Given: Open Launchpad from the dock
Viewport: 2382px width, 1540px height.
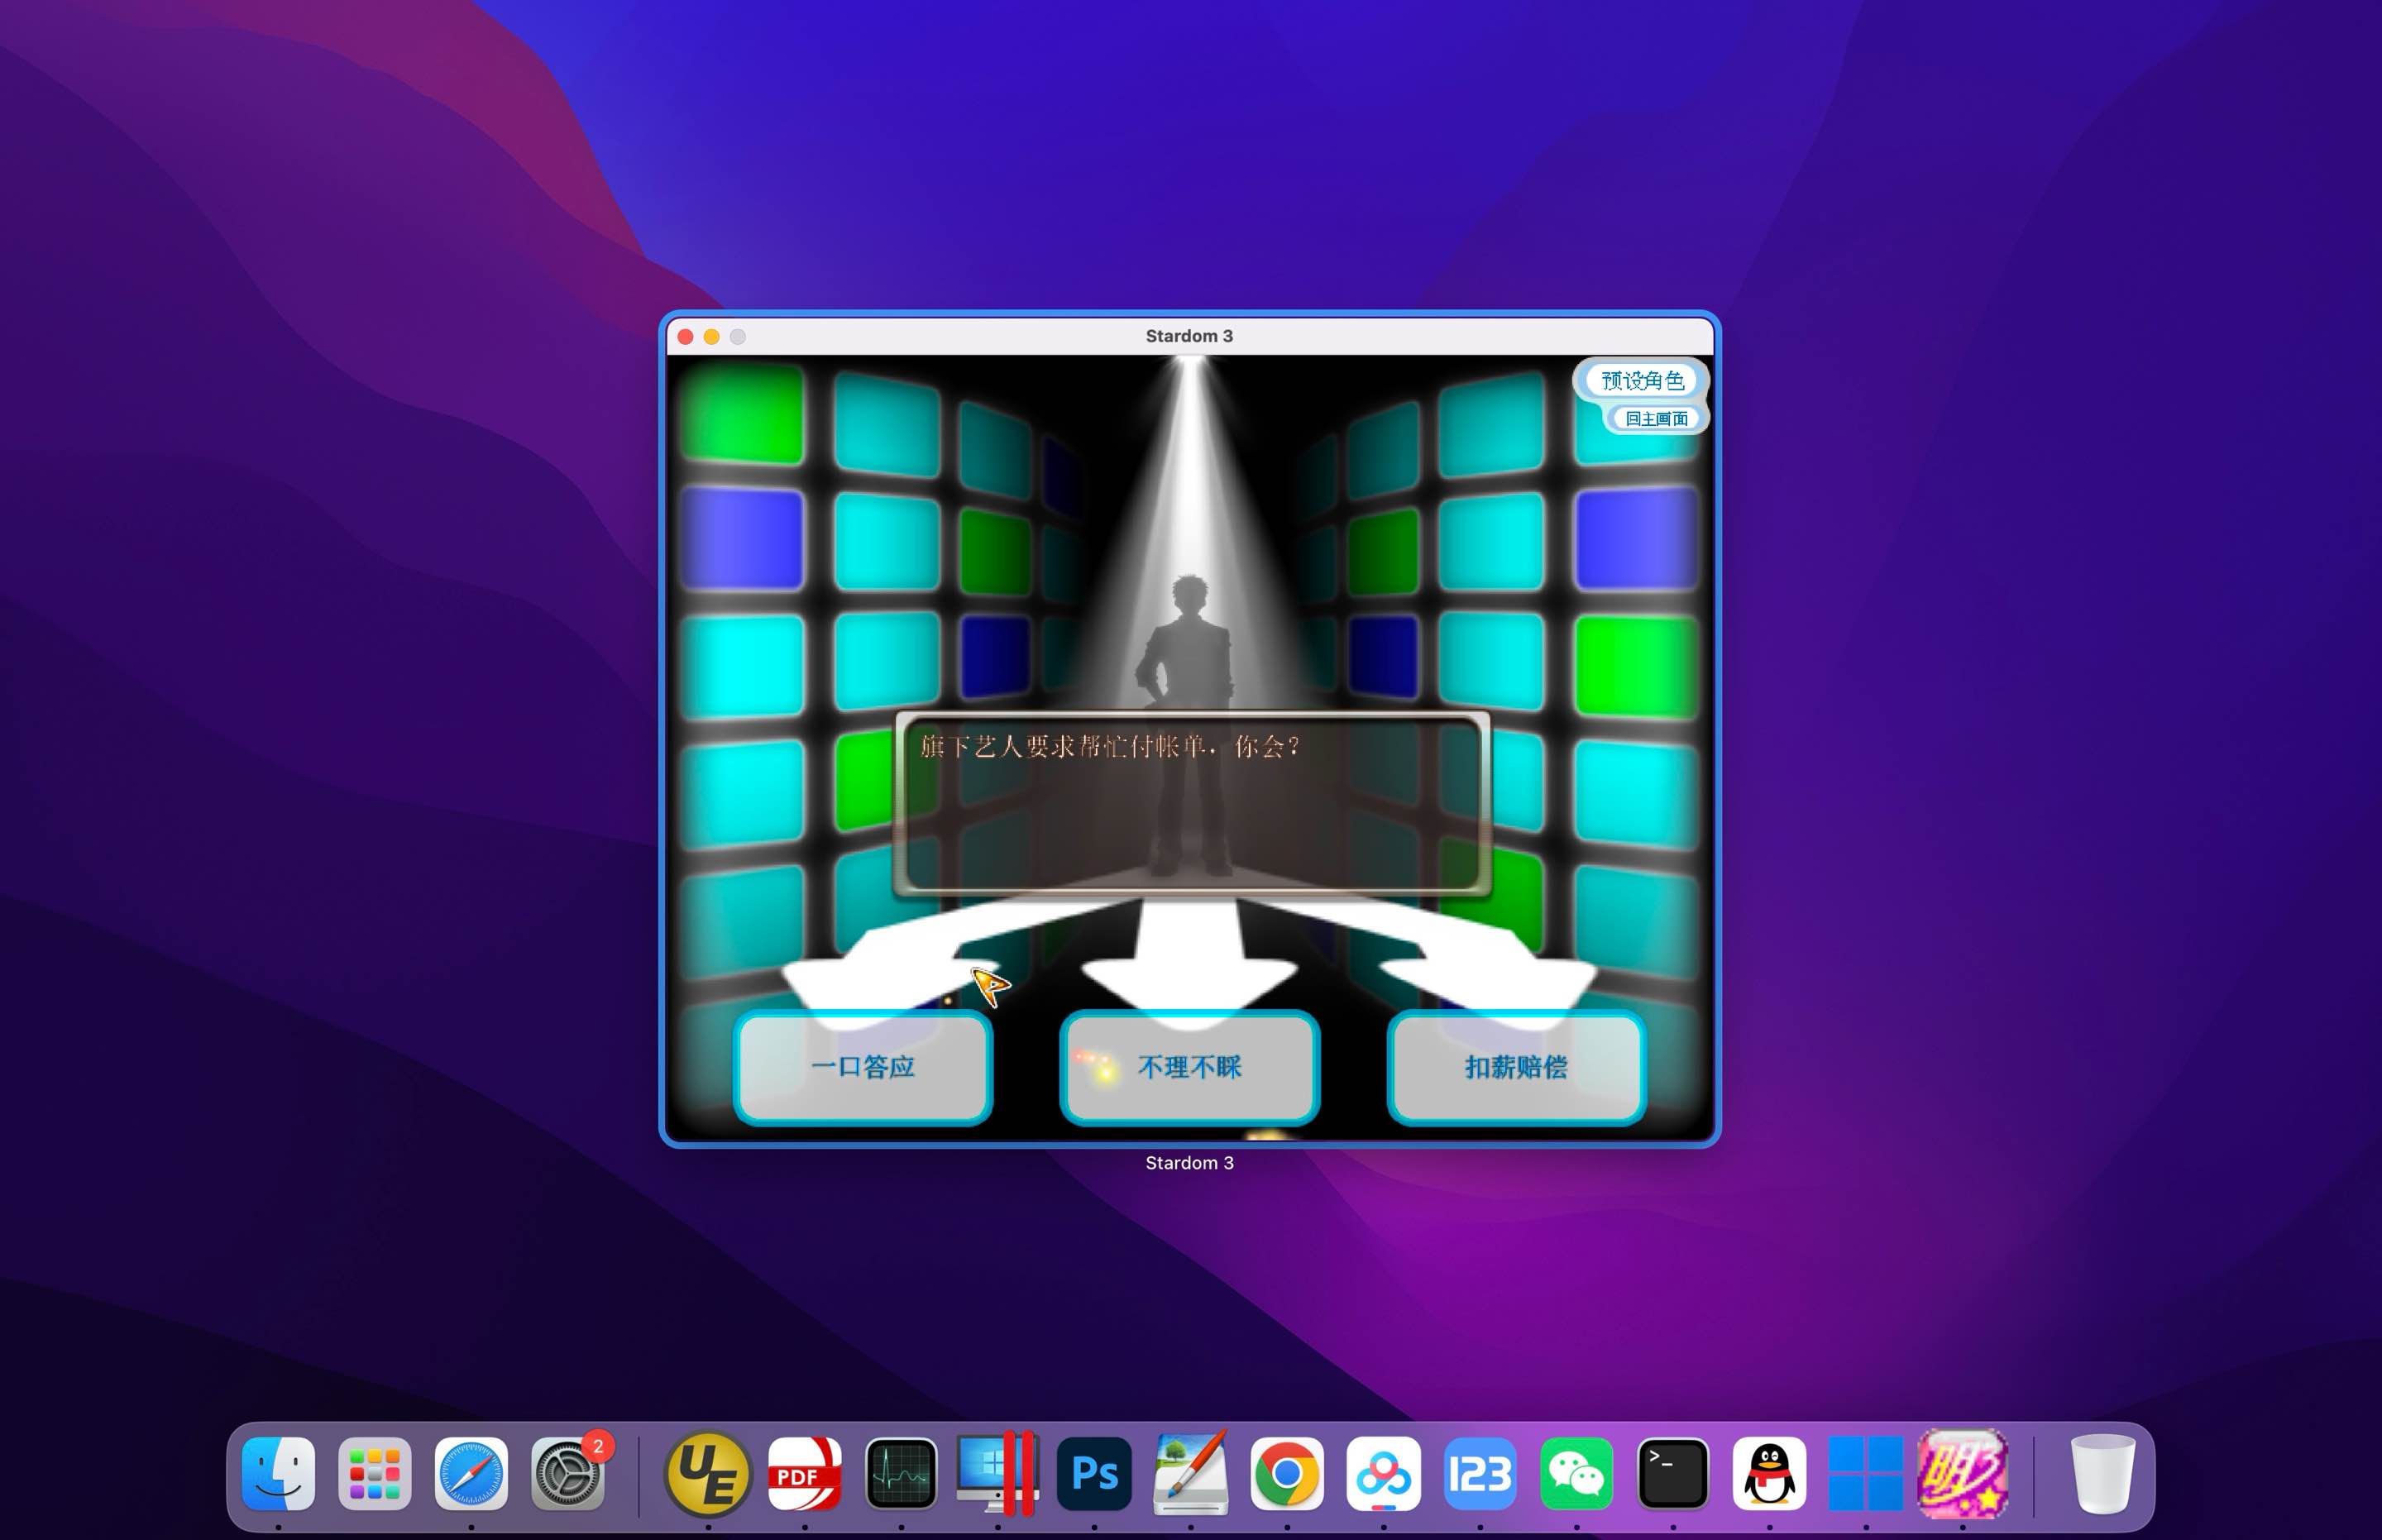Looking at the screenshot, I should tap(375, 1473).
